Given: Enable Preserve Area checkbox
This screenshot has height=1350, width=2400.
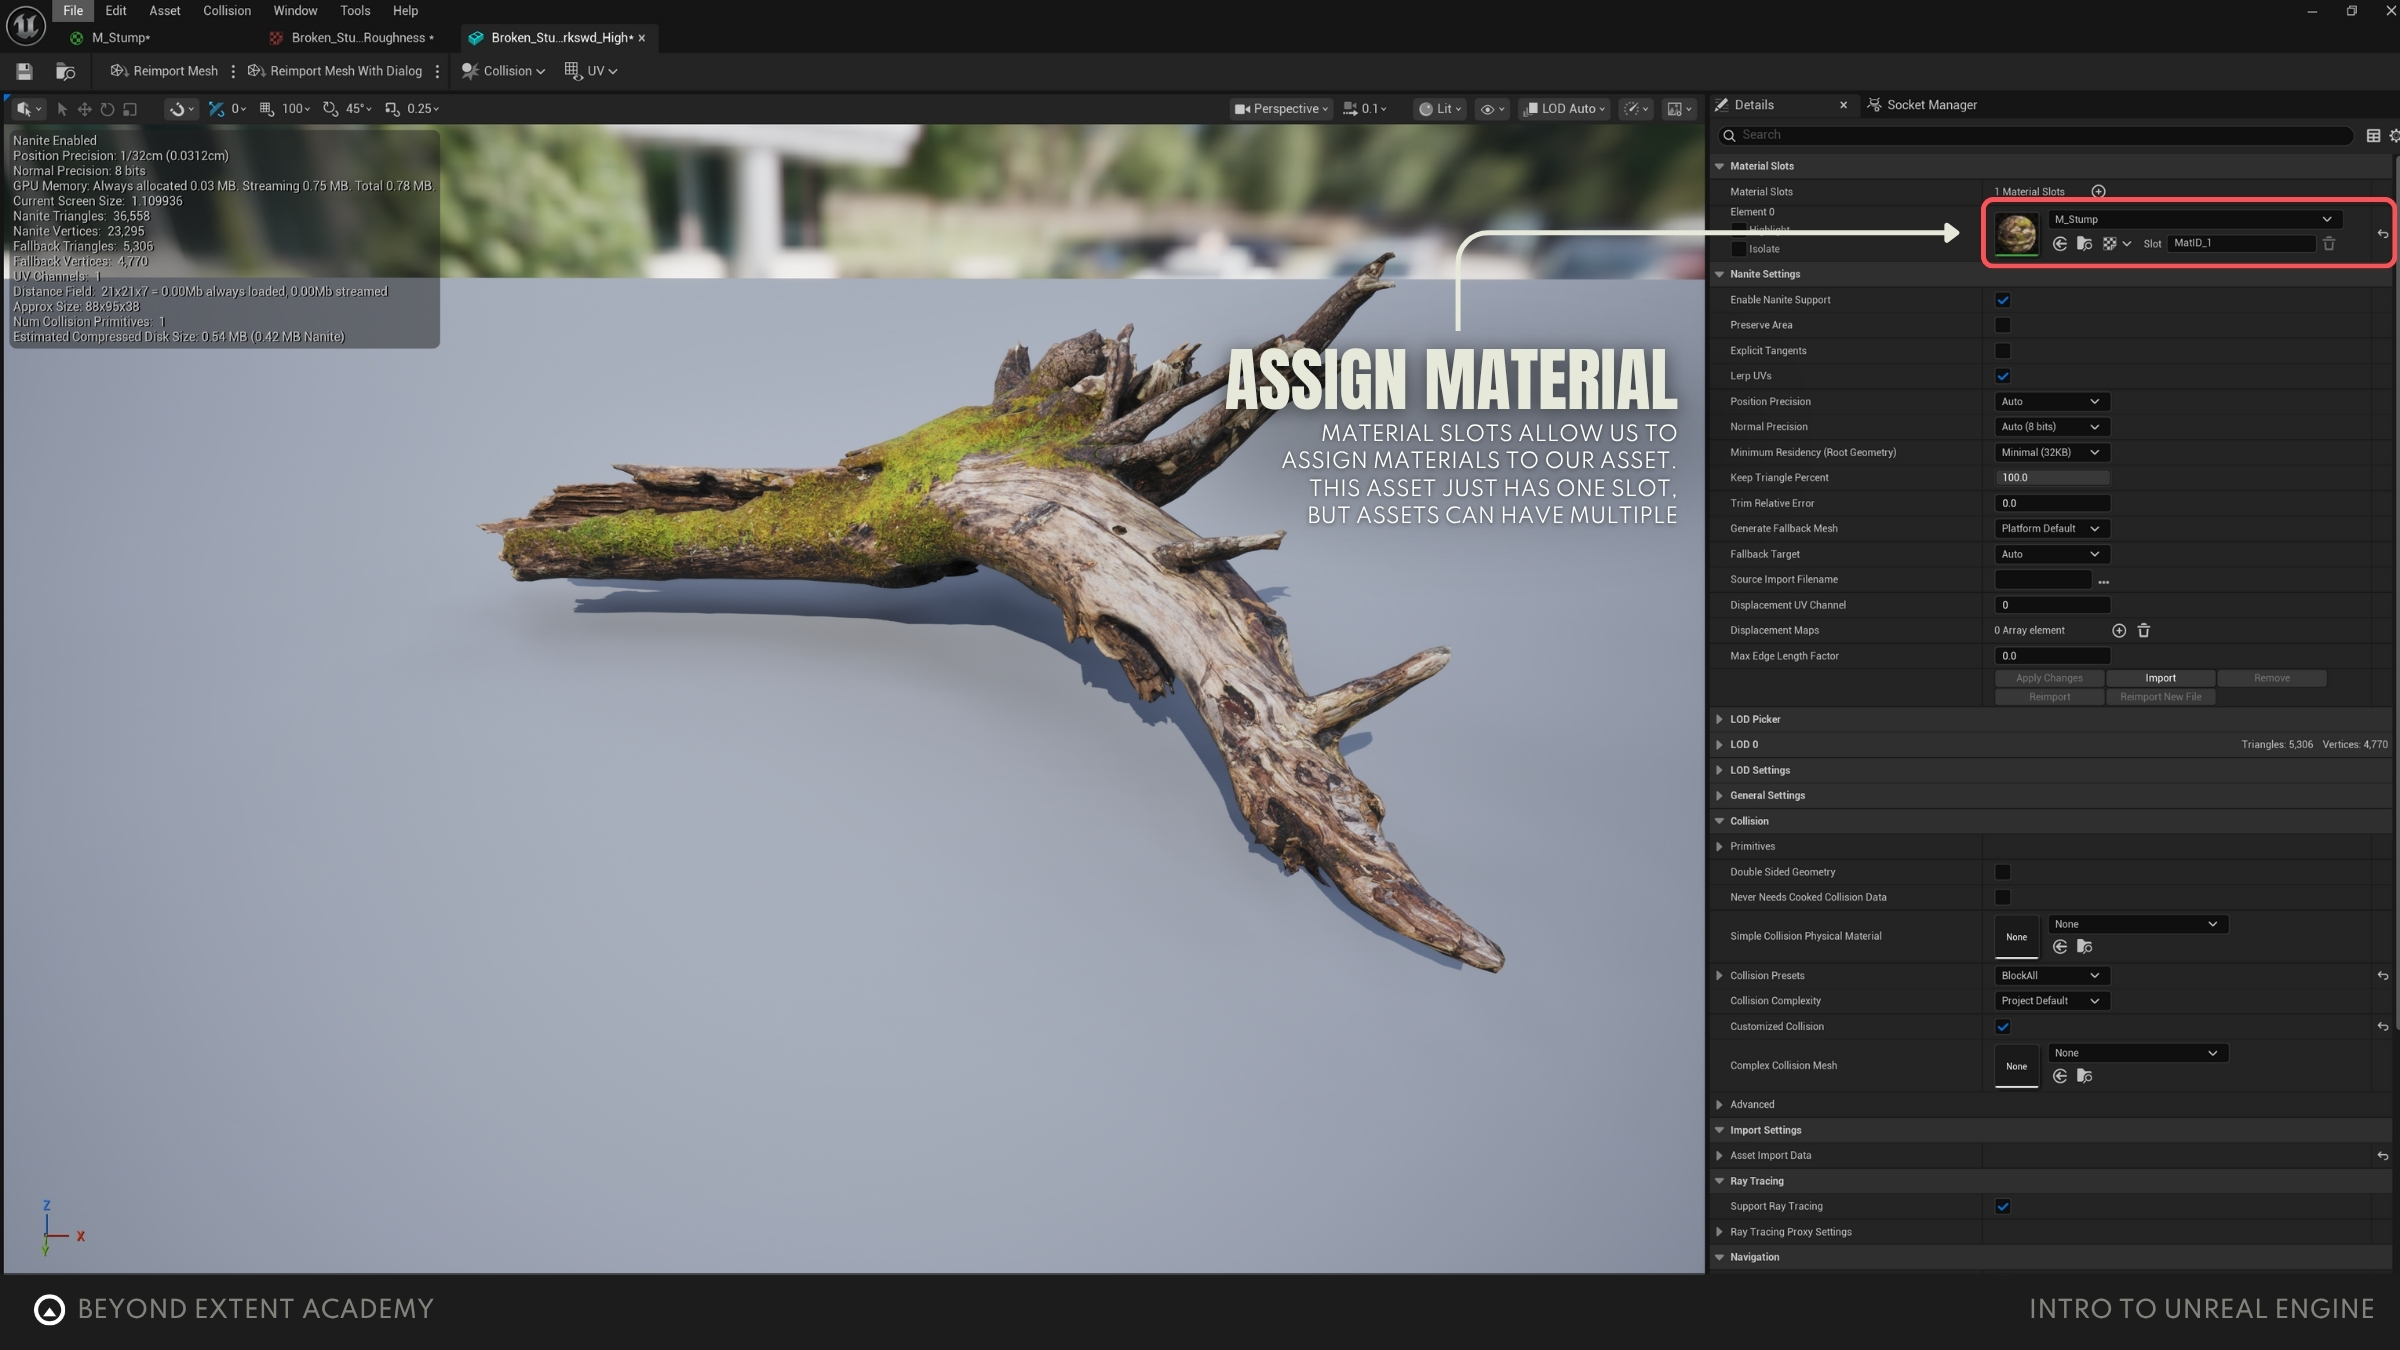Looking at the screenshot, I should coord(2002,325).
